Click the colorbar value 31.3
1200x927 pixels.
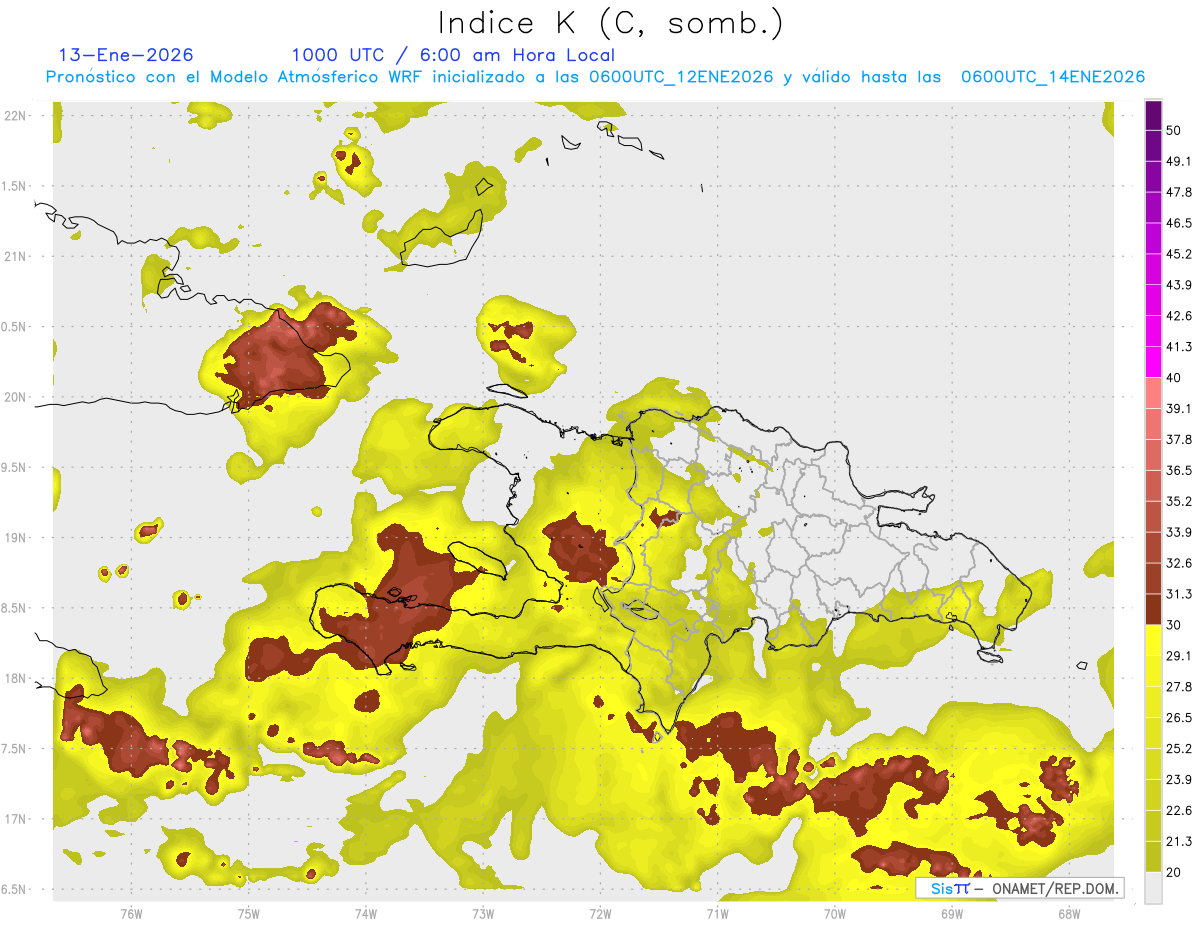[x=1179, y=594]
